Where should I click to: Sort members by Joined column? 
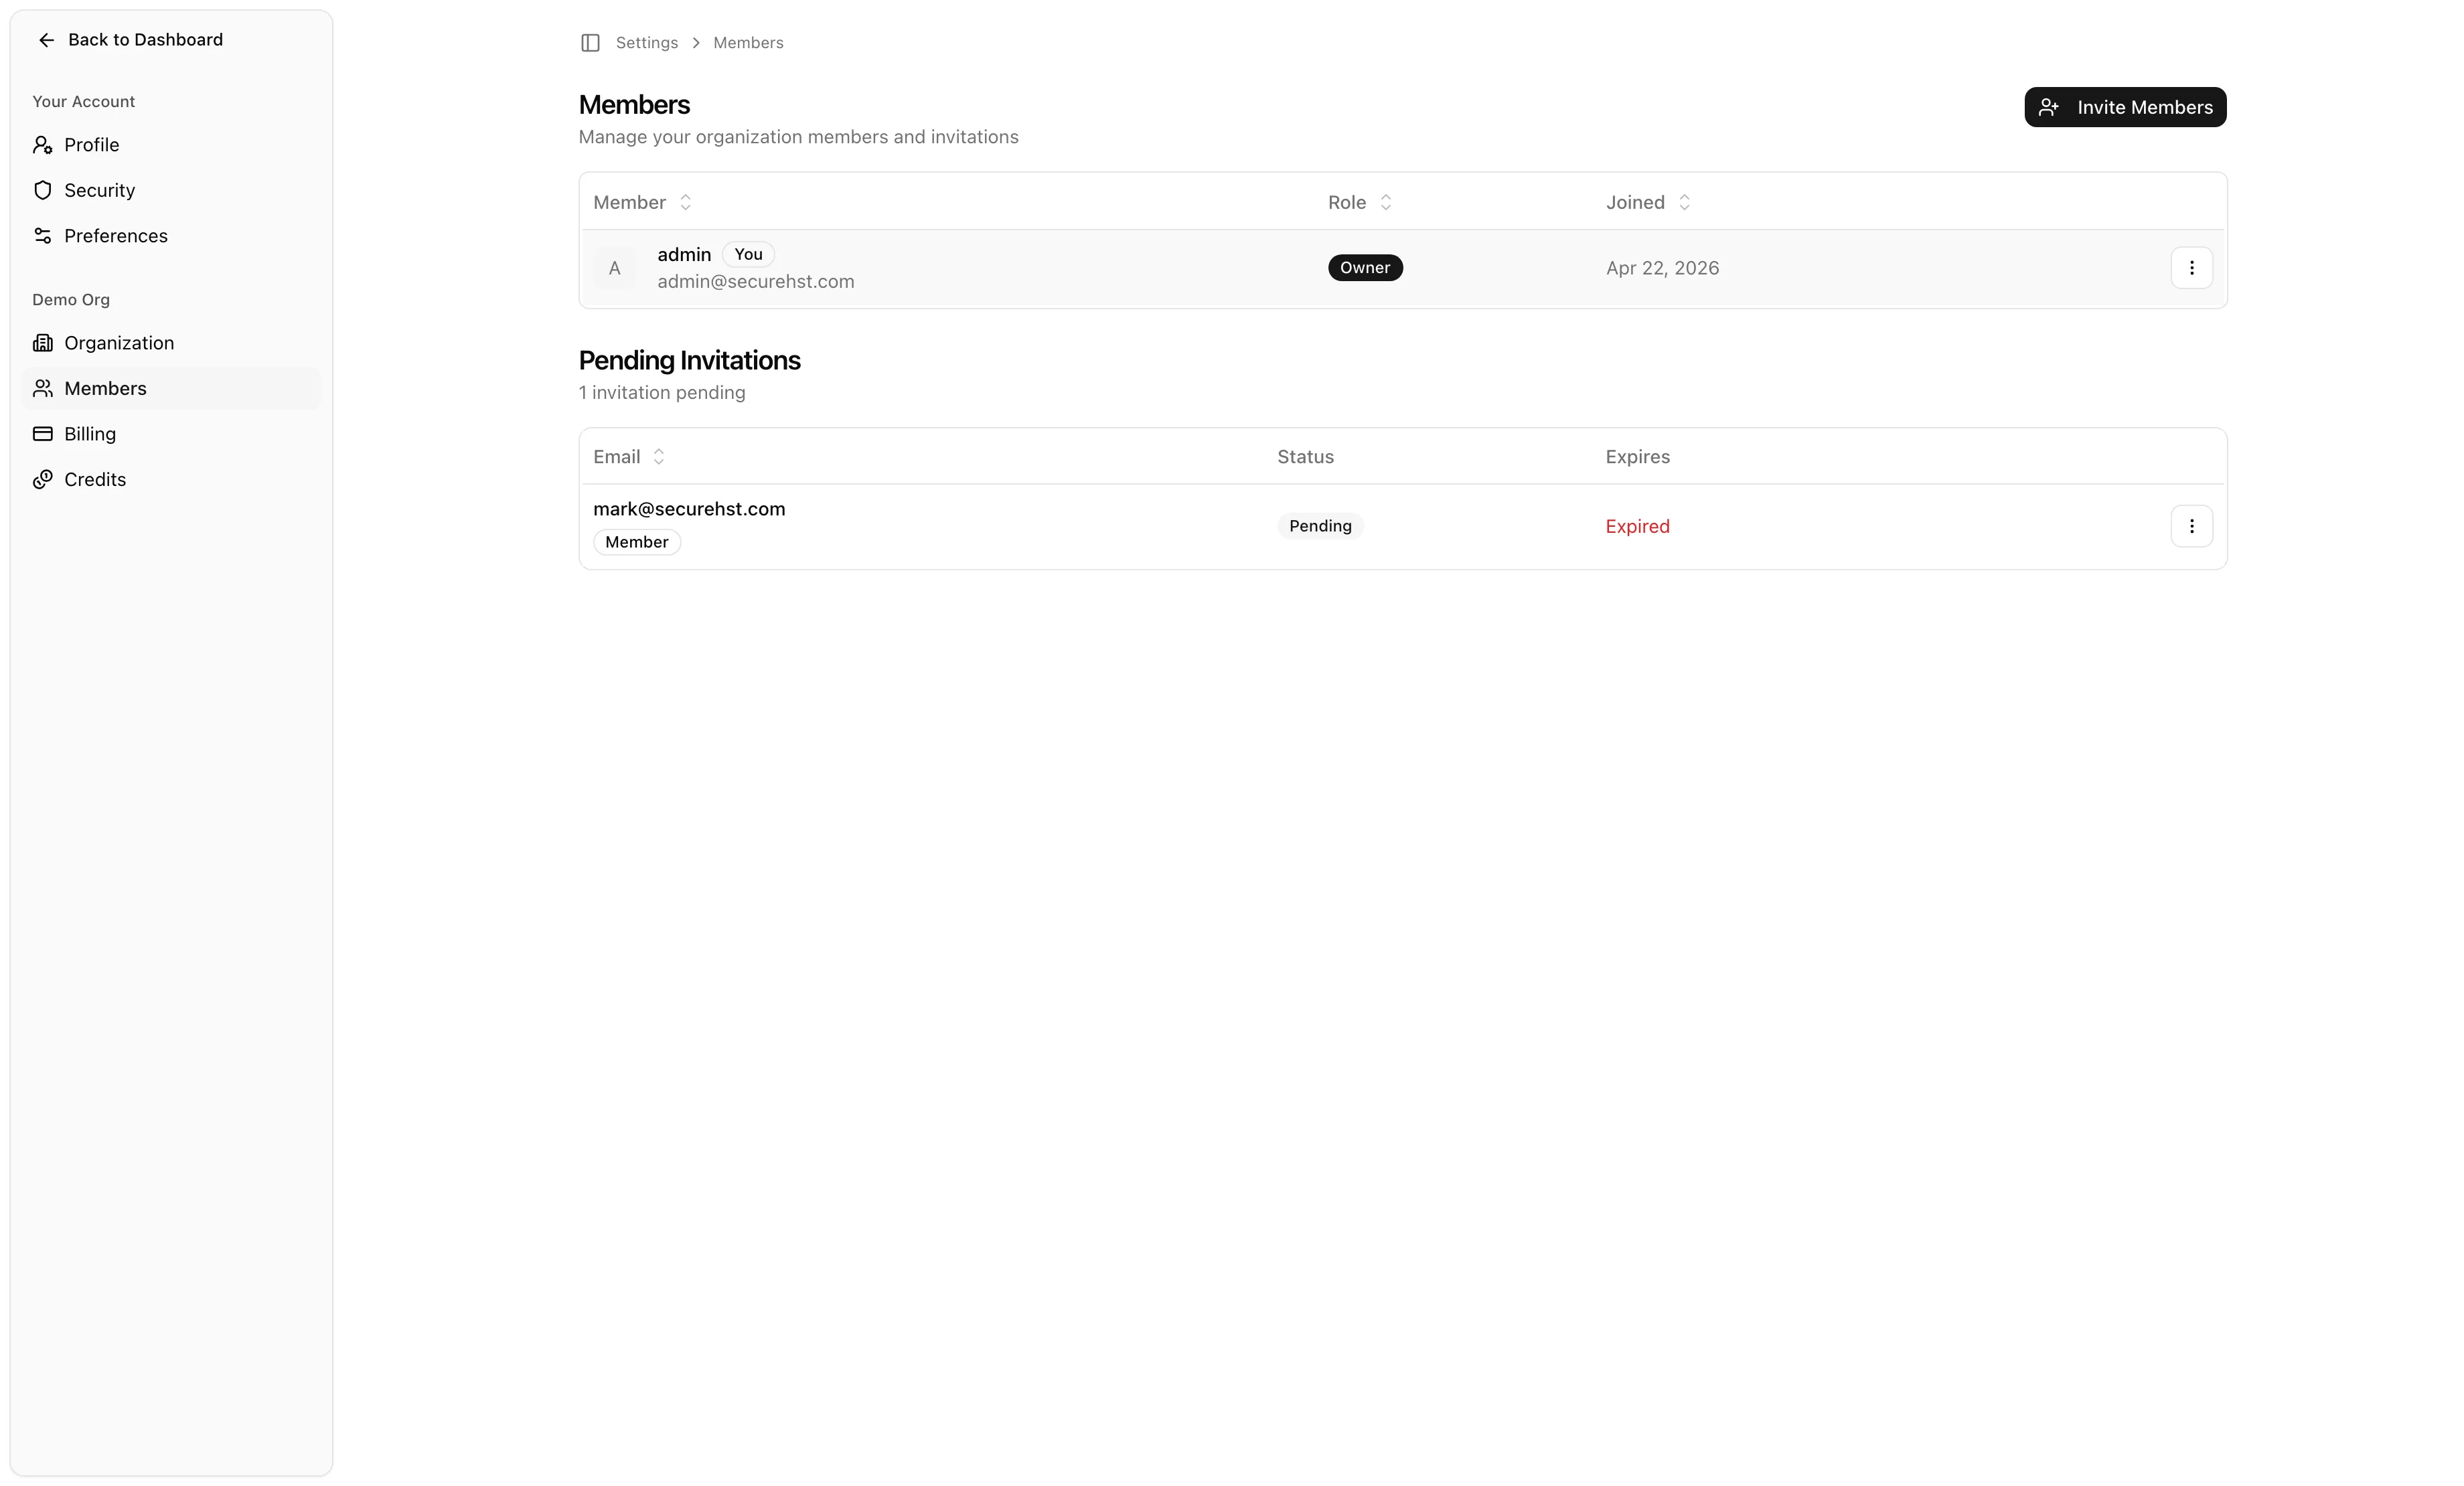click(1649, 202)
